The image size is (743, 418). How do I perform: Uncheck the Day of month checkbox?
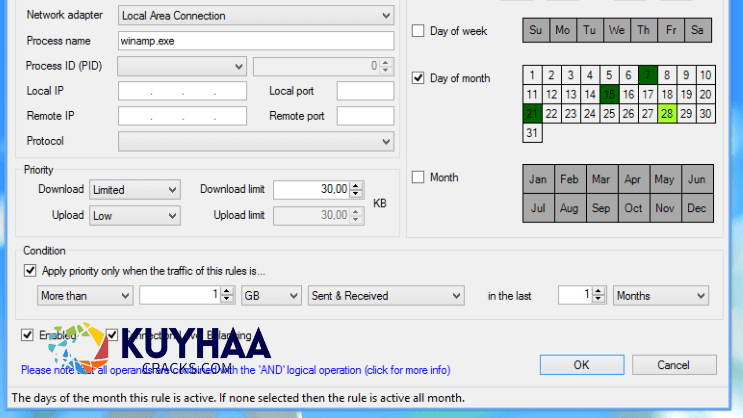click(x=418, y=78)
